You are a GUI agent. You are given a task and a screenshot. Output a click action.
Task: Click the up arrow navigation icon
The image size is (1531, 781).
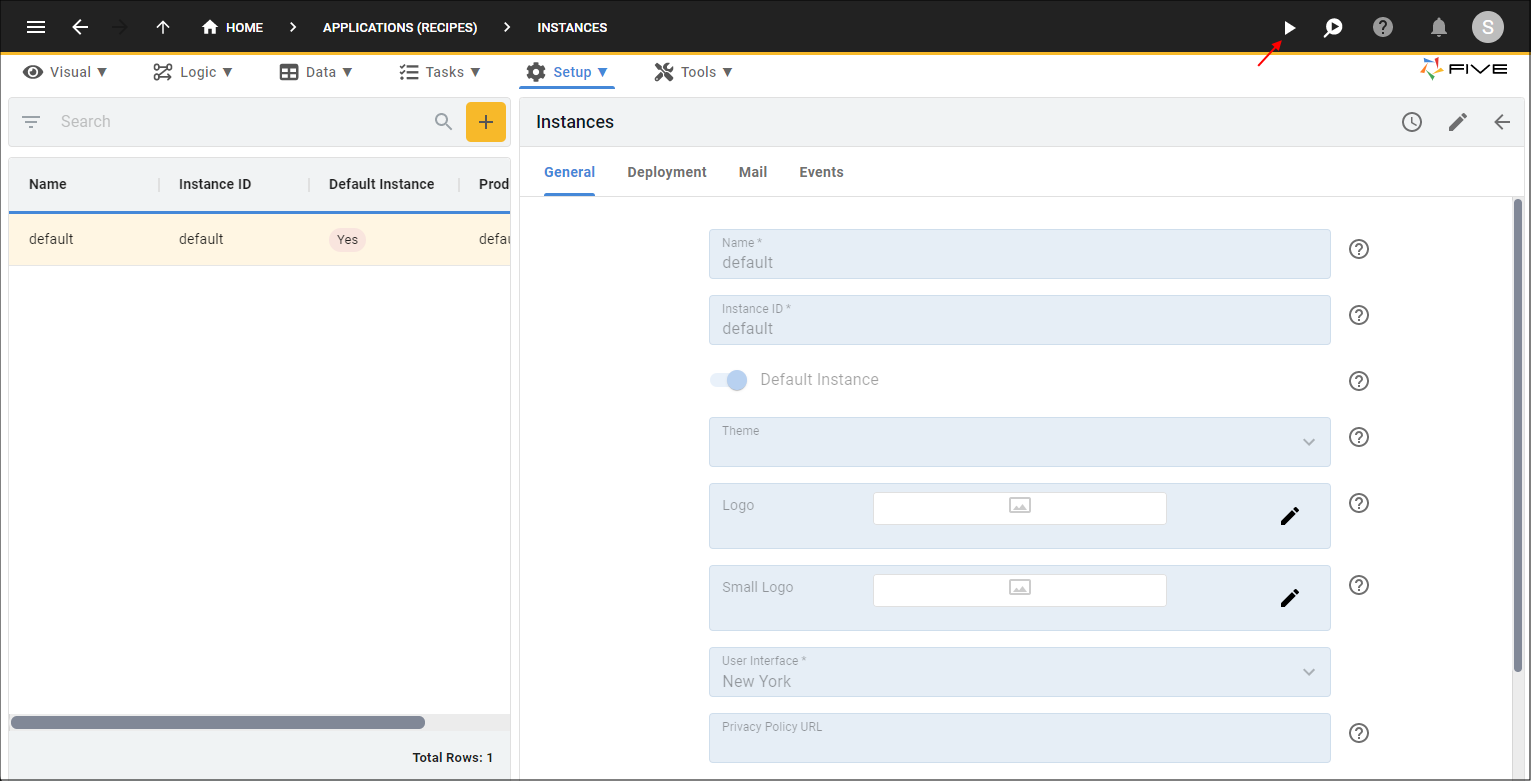click(x=163, y=27)
